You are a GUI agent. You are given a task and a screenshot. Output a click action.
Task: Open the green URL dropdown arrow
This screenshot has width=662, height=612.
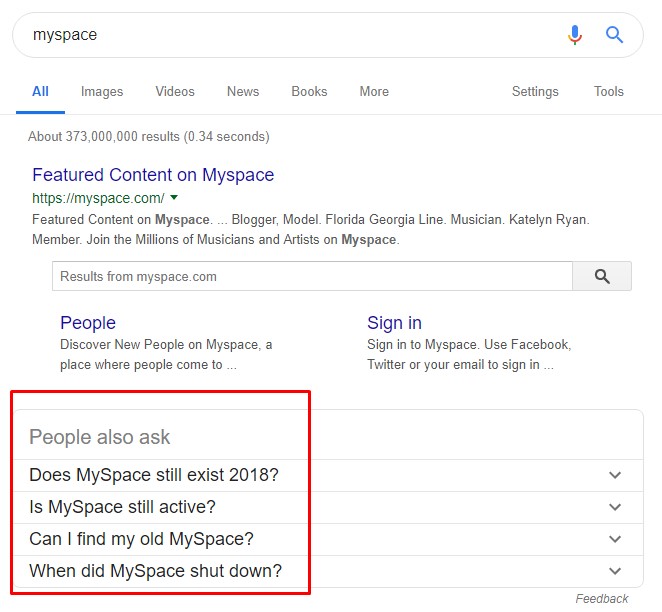174,197
